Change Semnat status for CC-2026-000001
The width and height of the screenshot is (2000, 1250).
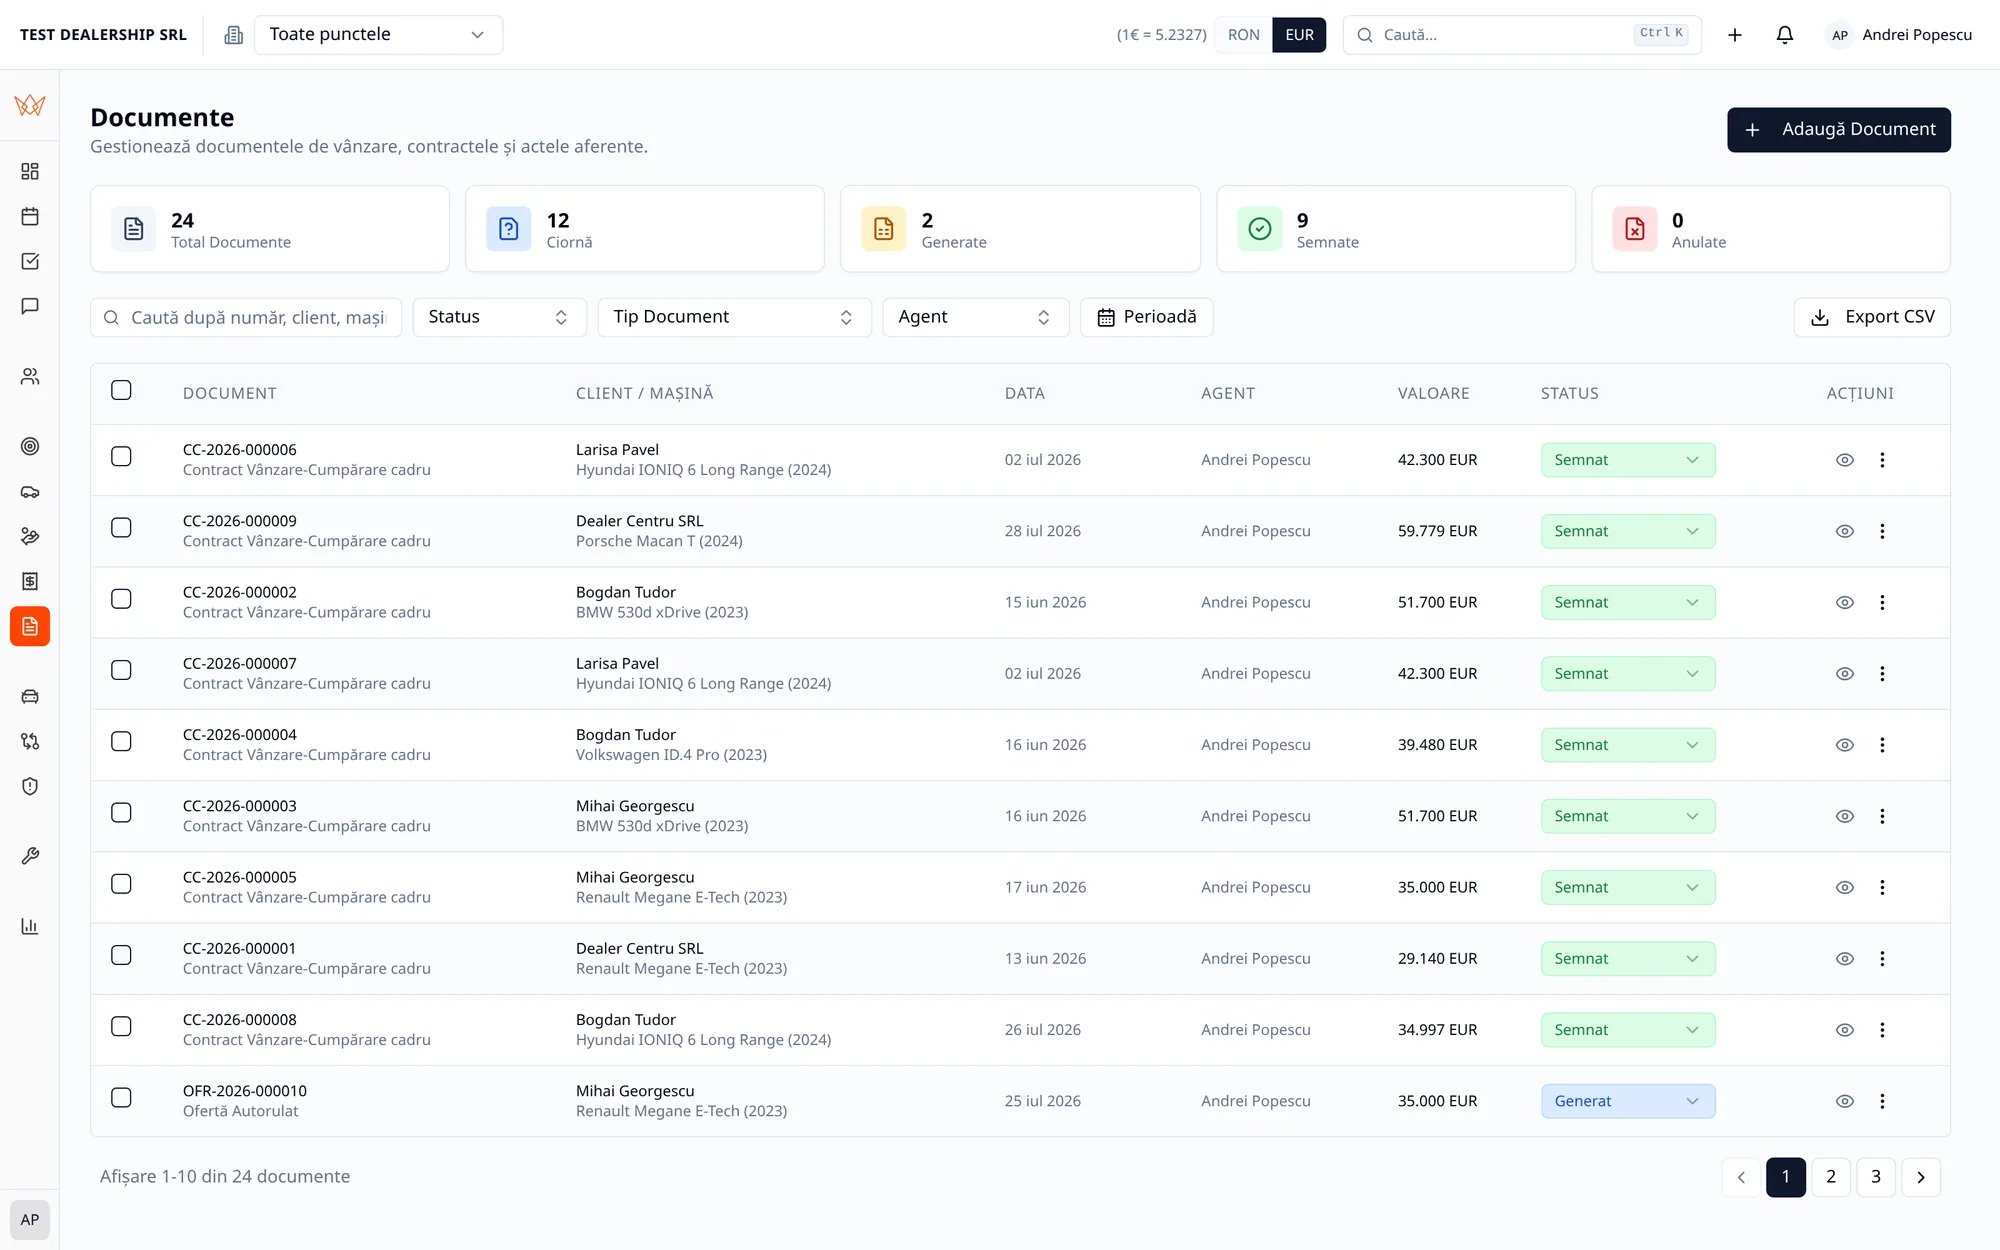tap(1628, 959)
